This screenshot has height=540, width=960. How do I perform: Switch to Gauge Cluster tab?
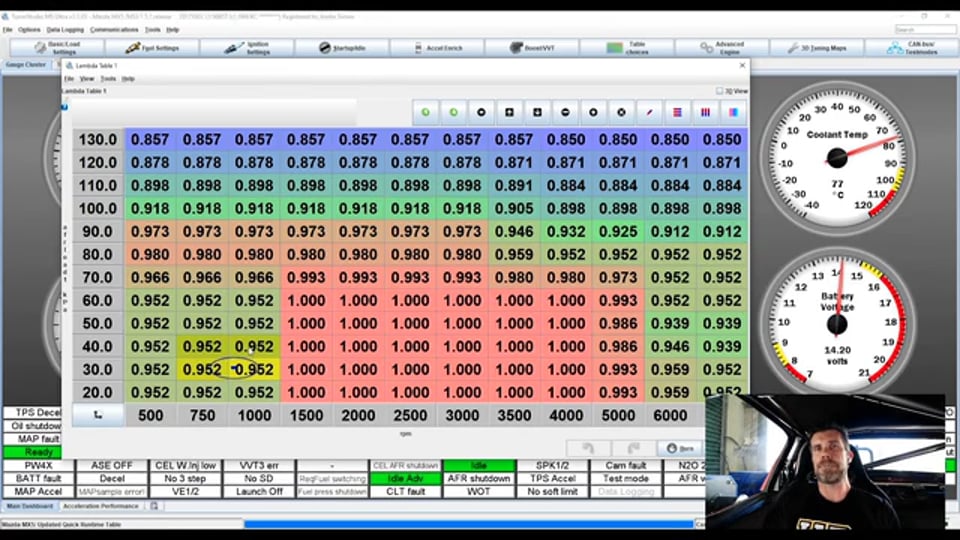[26, 64]
